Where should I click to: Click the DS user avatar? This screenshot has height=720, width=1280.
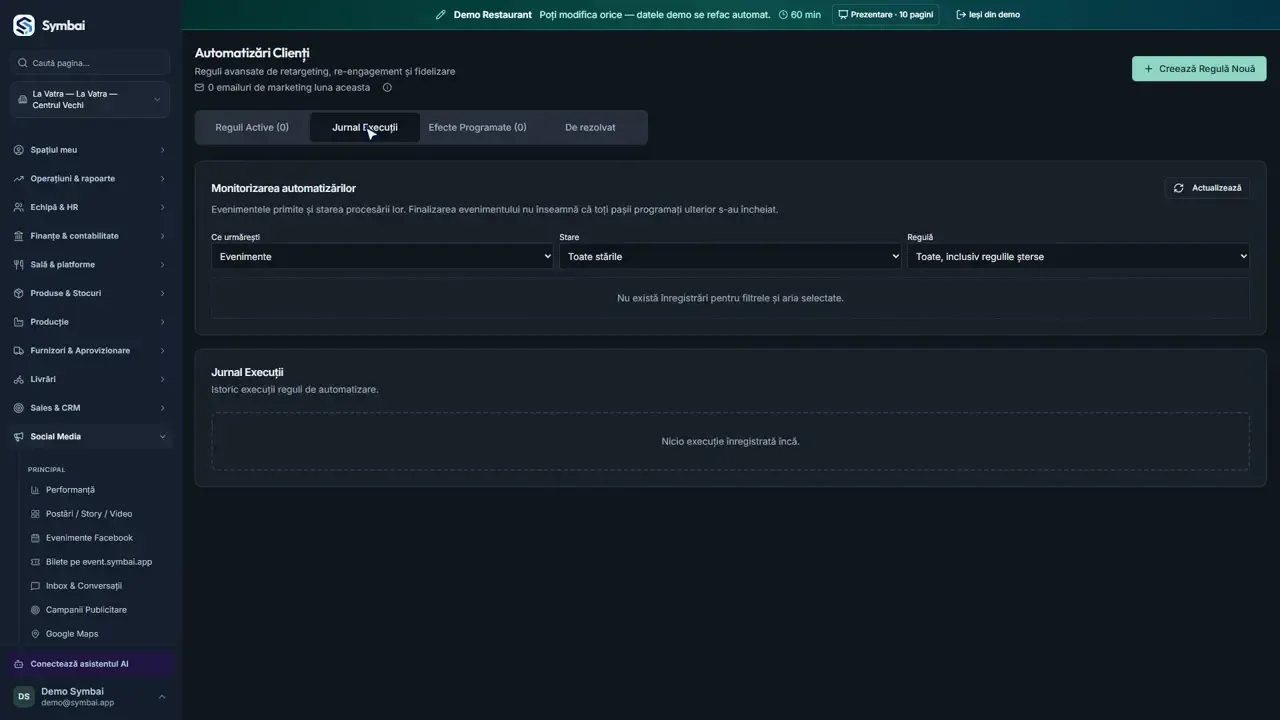[23, 697]
